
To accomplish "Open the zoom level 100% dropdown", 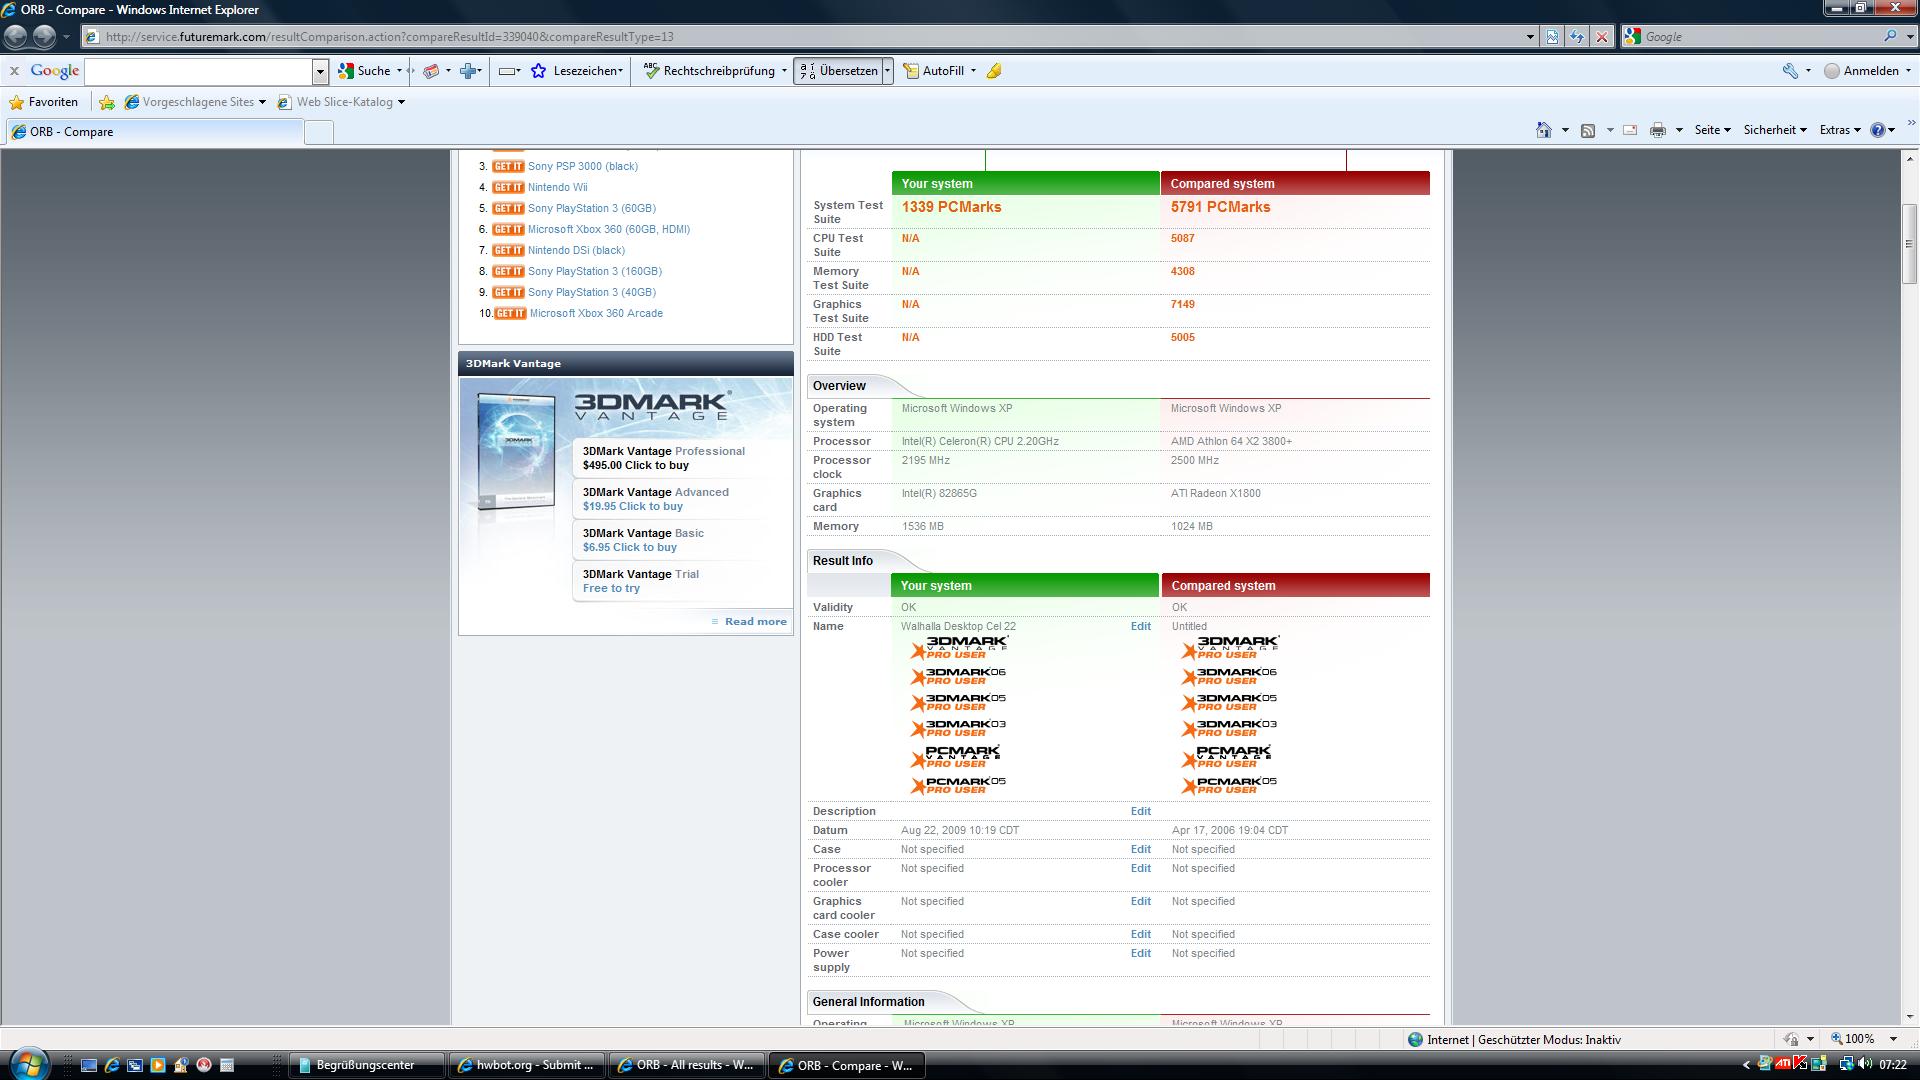I will [x=1892, y=1039].
